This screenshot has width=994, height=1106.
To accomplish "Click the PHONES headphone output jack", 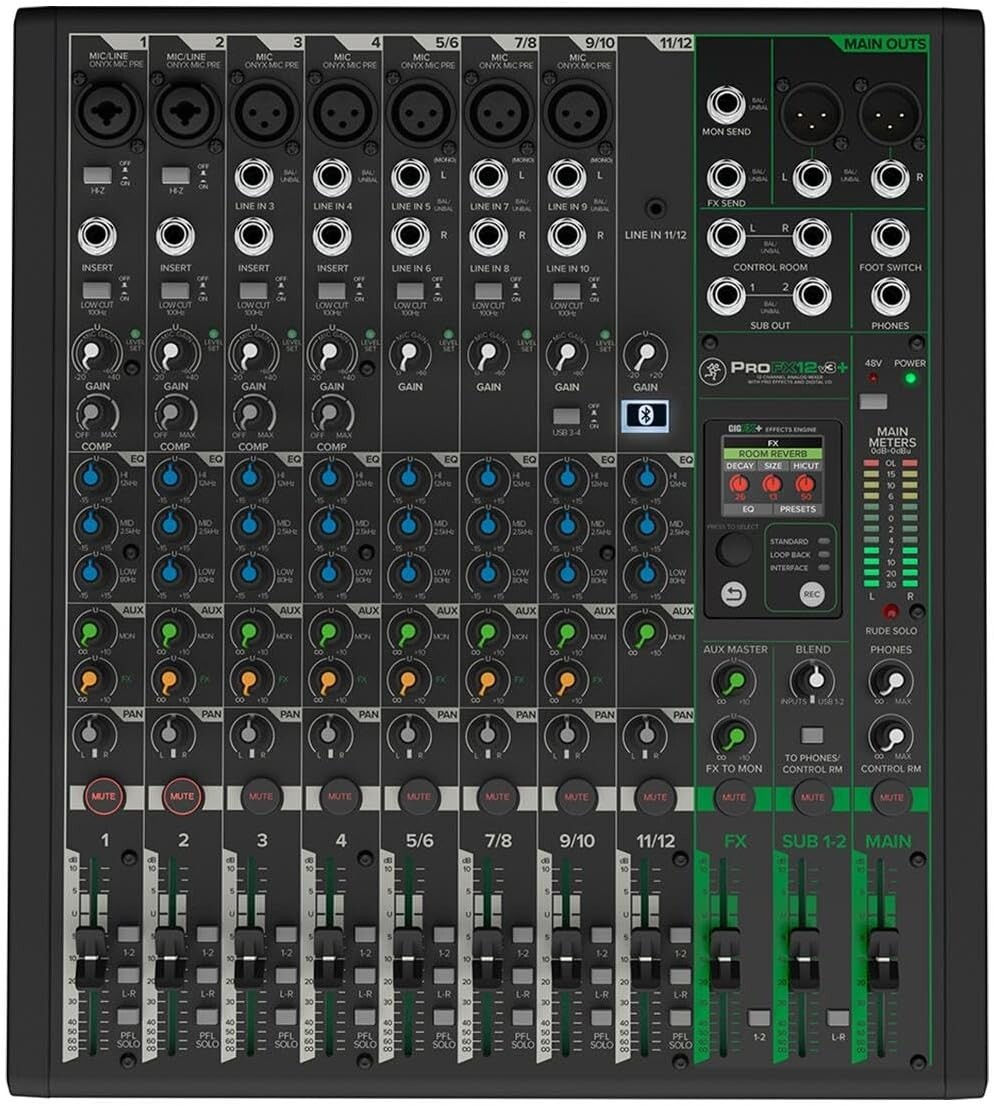I will [889, 296].
